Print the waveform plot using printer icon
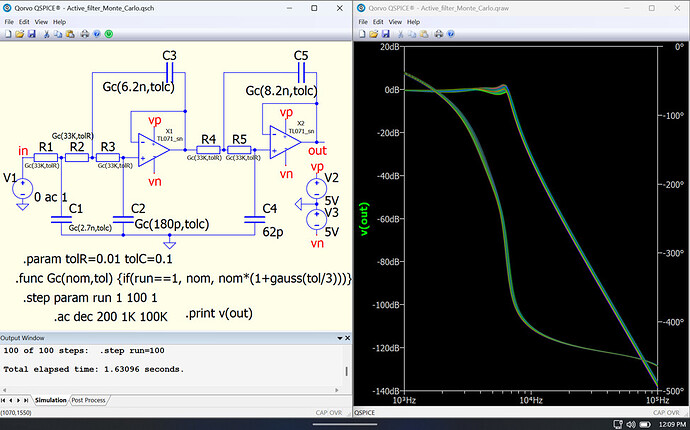The height and width of the screenshot is (430, 690). coord(437,34)
